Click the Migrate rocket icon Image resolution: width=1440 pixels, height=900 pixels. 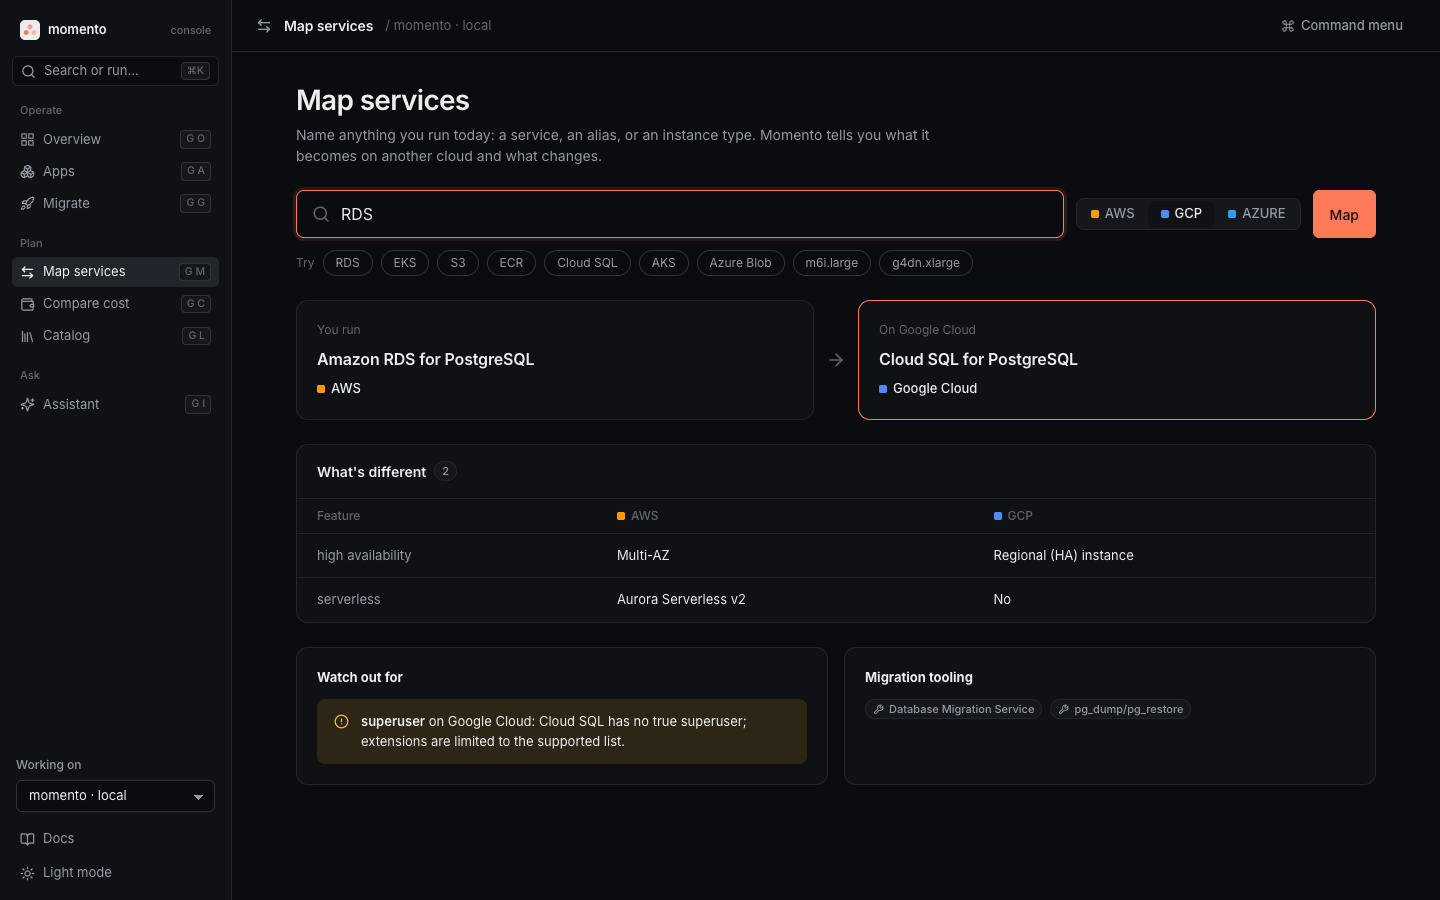pyautogui.click(x=27, y=204)
